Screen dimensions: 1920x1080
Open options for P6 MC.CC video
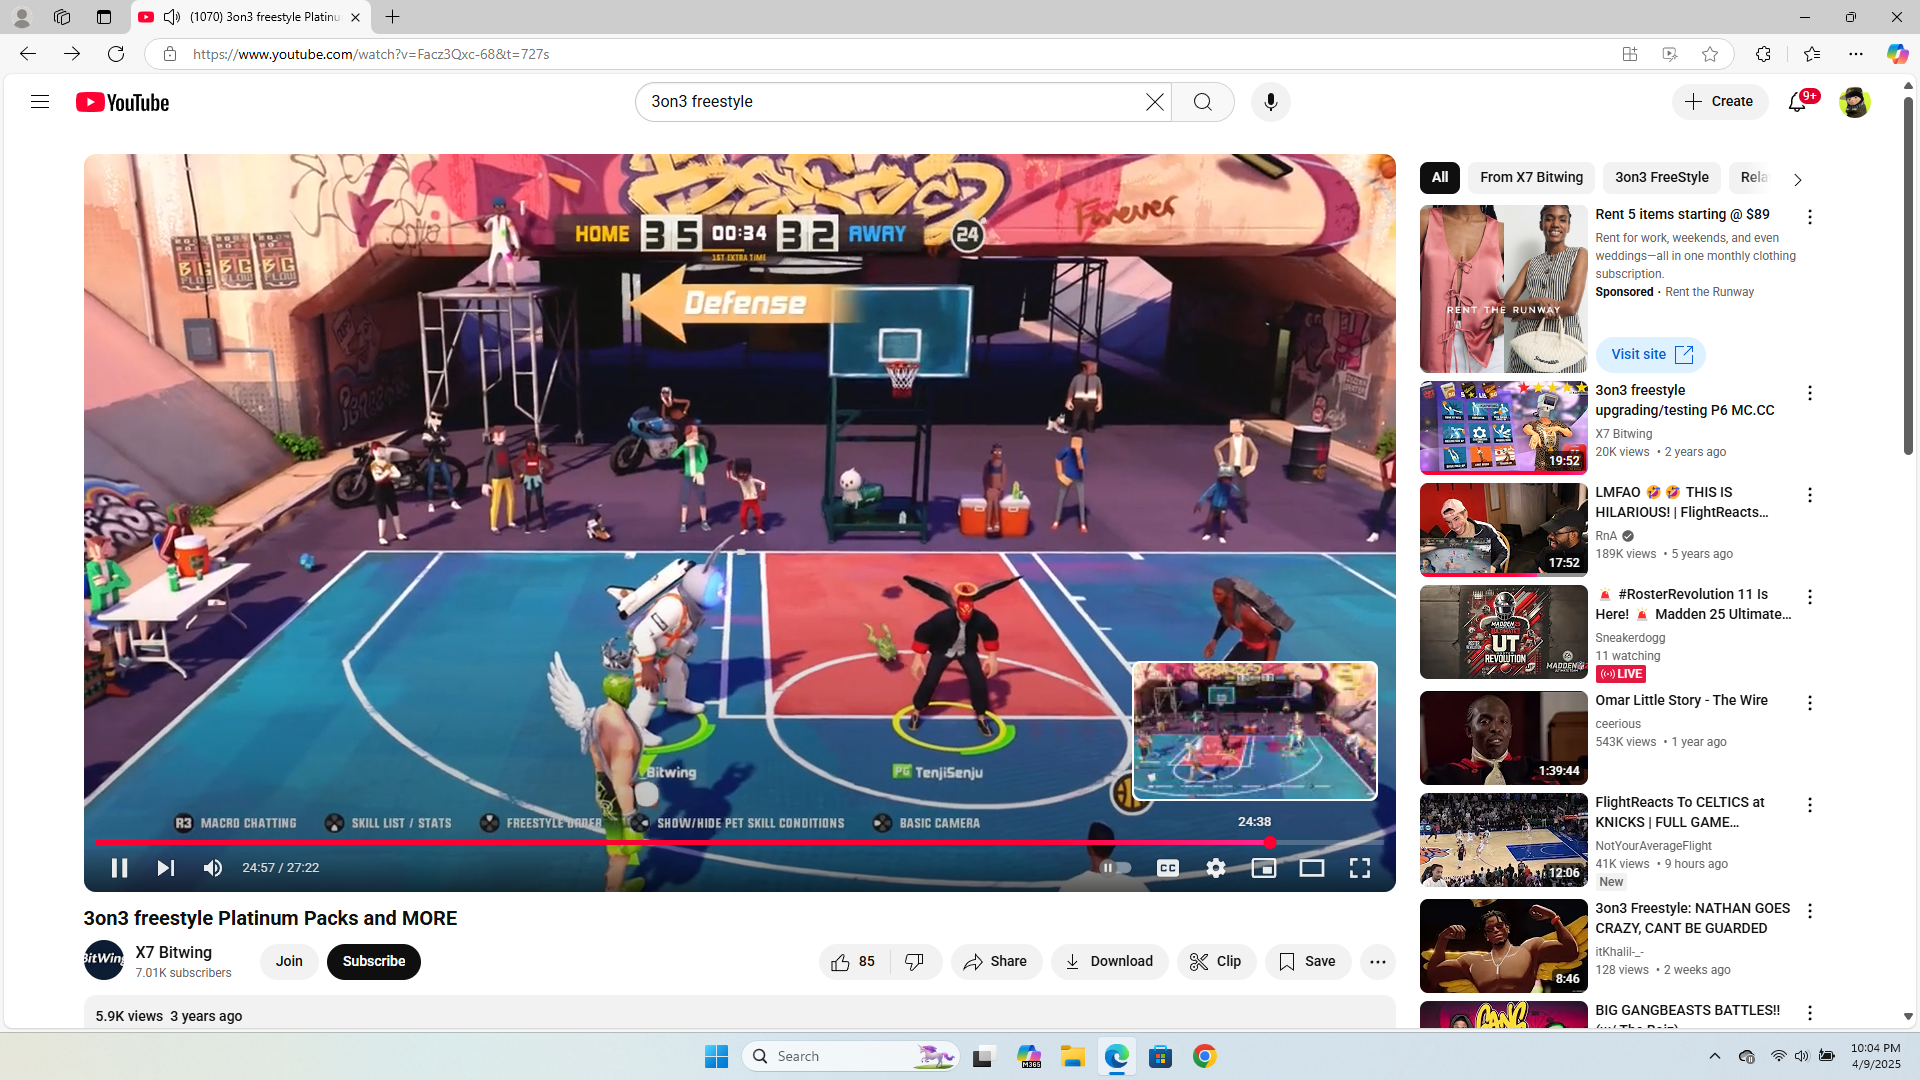[x=1809, y=393]
